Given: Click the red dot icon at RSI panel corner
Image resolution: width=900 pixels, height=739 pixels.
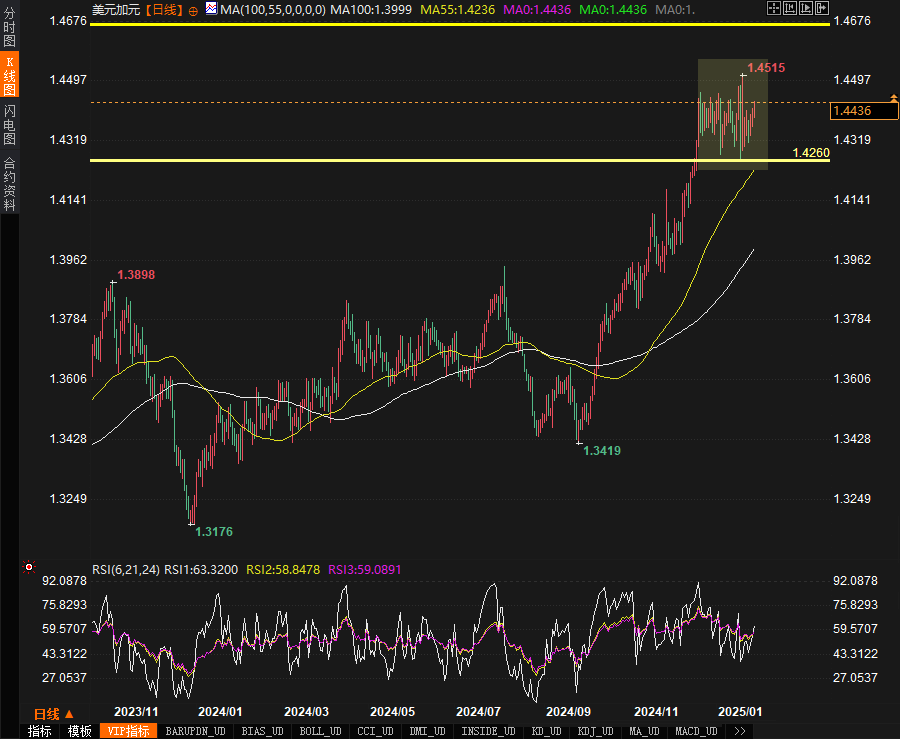Looking at the screenshot, I should pyautogui.click(x=29, y=568).
